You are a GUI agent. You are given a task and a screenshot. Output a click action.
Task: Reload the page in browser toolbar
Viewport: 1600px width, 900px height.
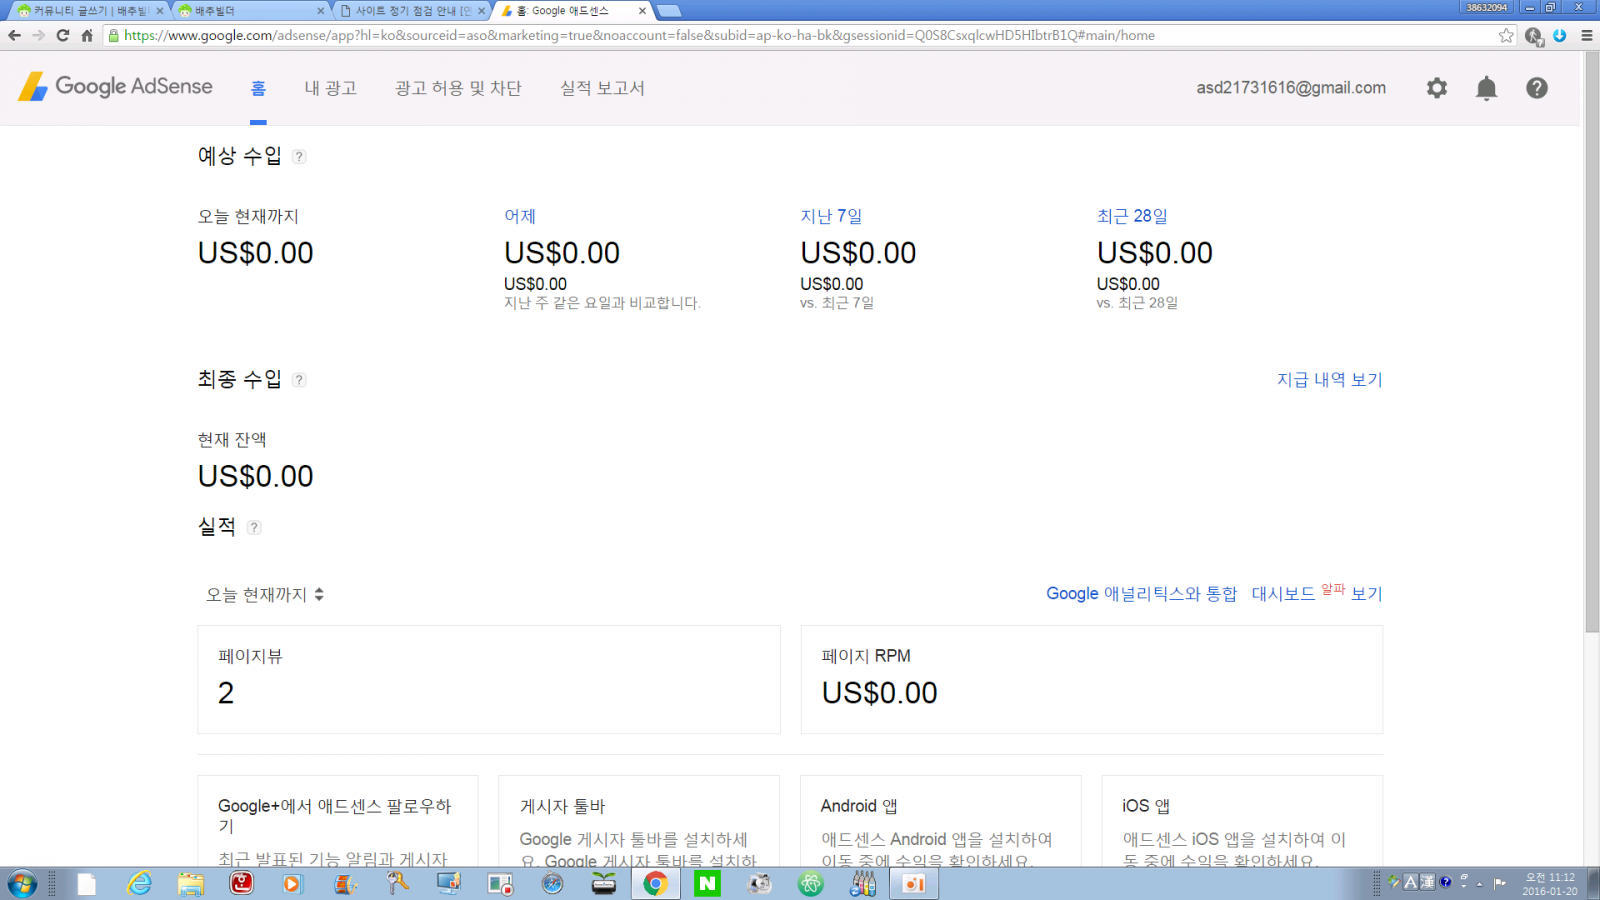(62, 35)
